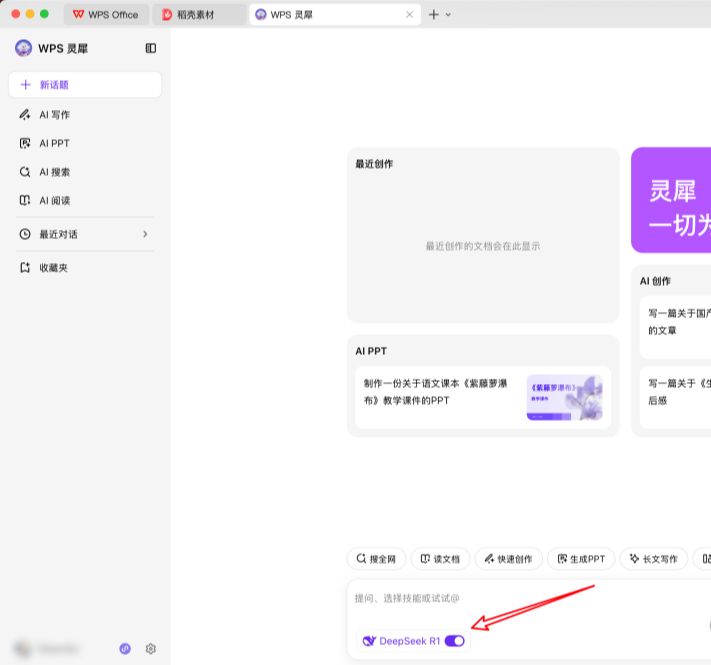711x665 pixels.
Task: Click the slide icon in 生成PPT
Action: click(x=562, y=558)
